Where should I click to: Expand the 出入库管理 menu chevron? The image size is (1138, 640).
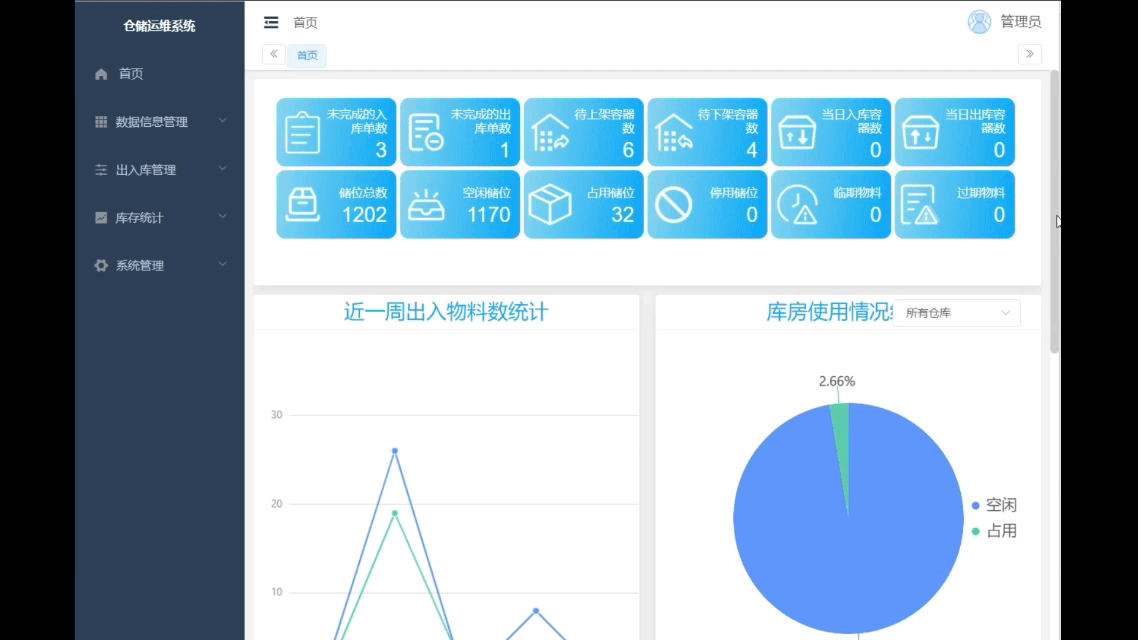[x=223, y=168]
